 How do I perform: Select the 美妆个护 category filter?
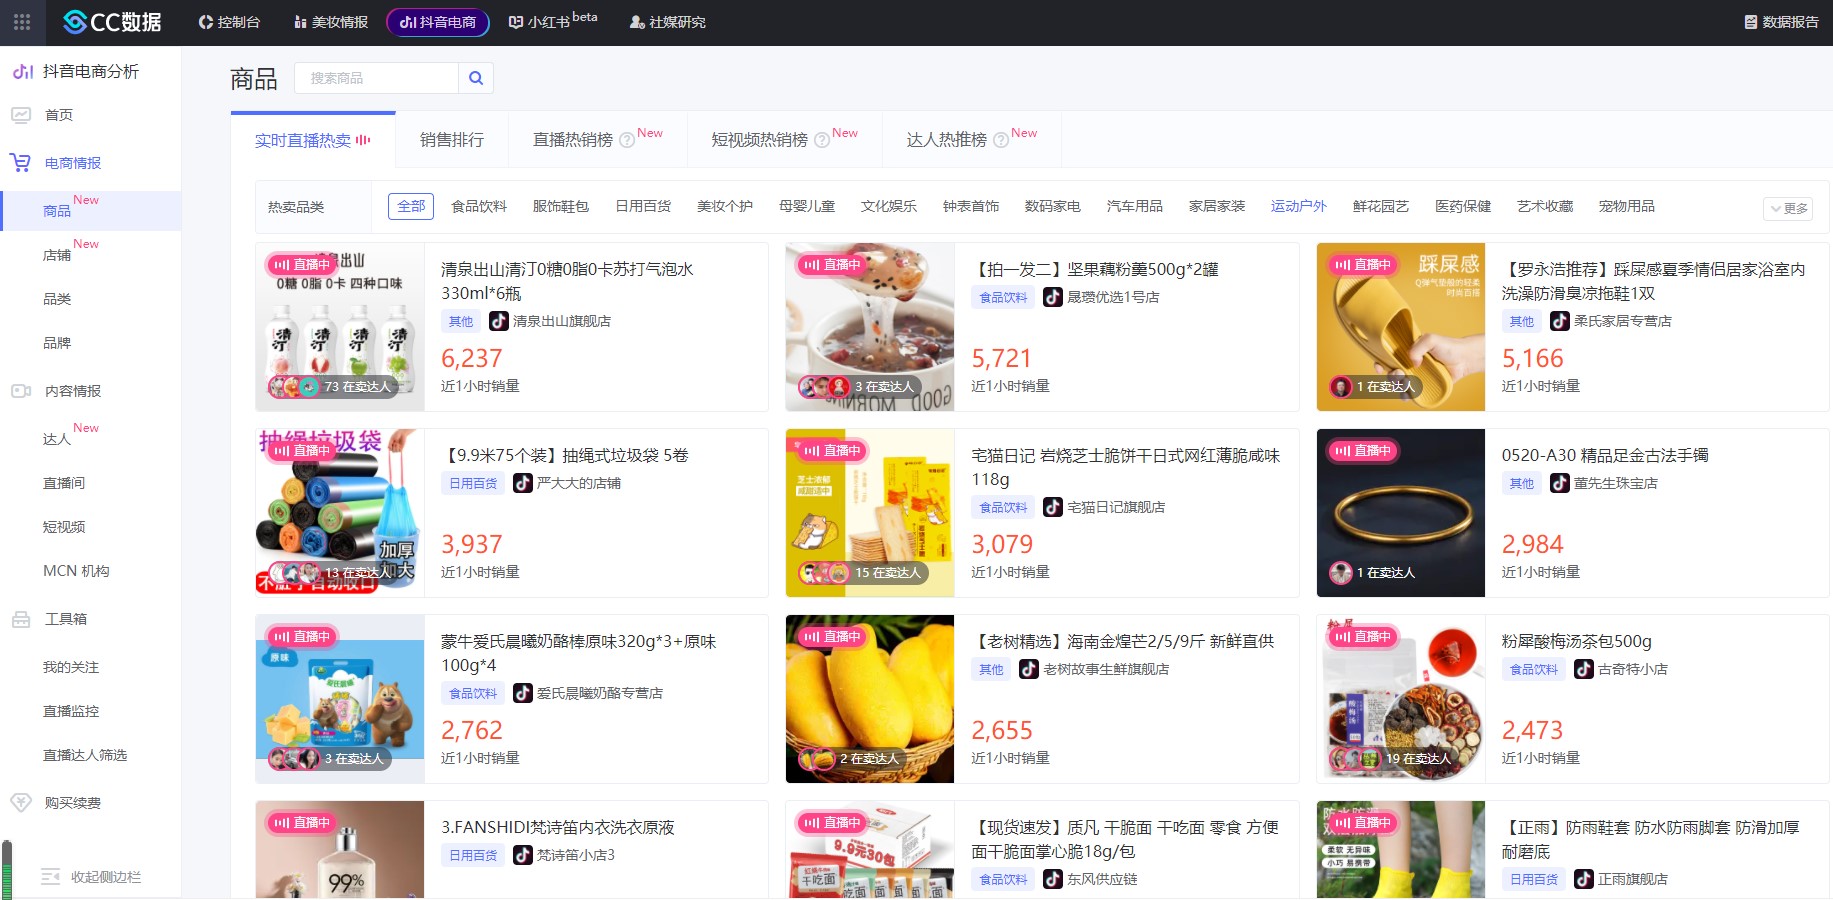pos(724,207)
